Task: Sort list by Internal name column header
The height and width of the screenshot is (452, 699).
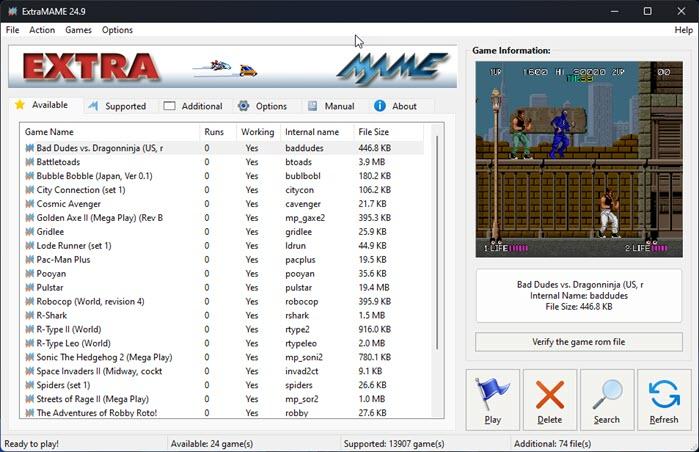Action: click(x=317, y=132)
